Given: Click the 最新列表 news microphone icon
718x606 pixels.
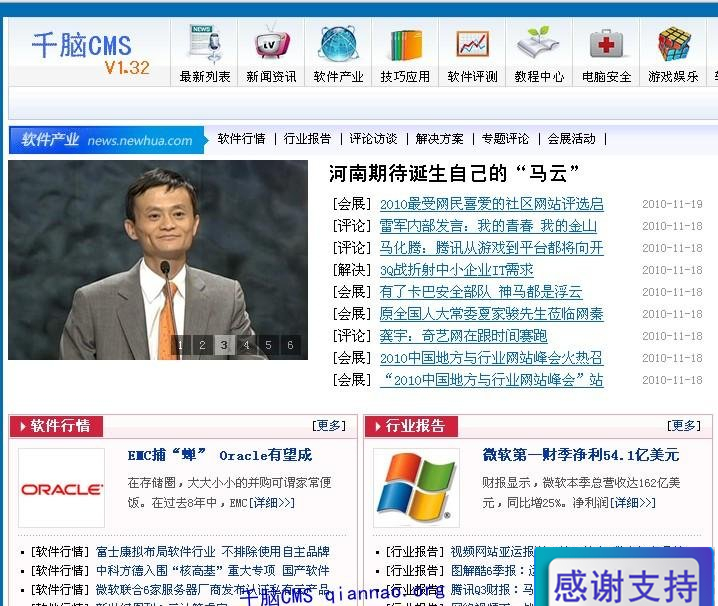Looking at the screenshot, I should pos(205,44).
